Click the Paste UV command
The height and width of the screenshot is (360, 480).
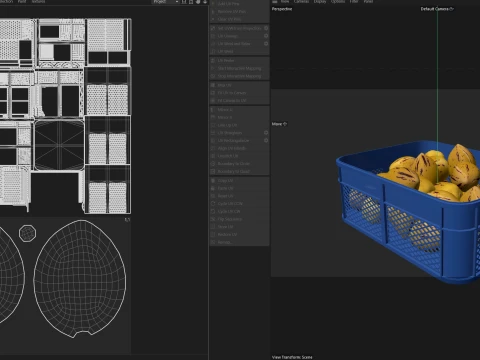[x=239, y=188]
